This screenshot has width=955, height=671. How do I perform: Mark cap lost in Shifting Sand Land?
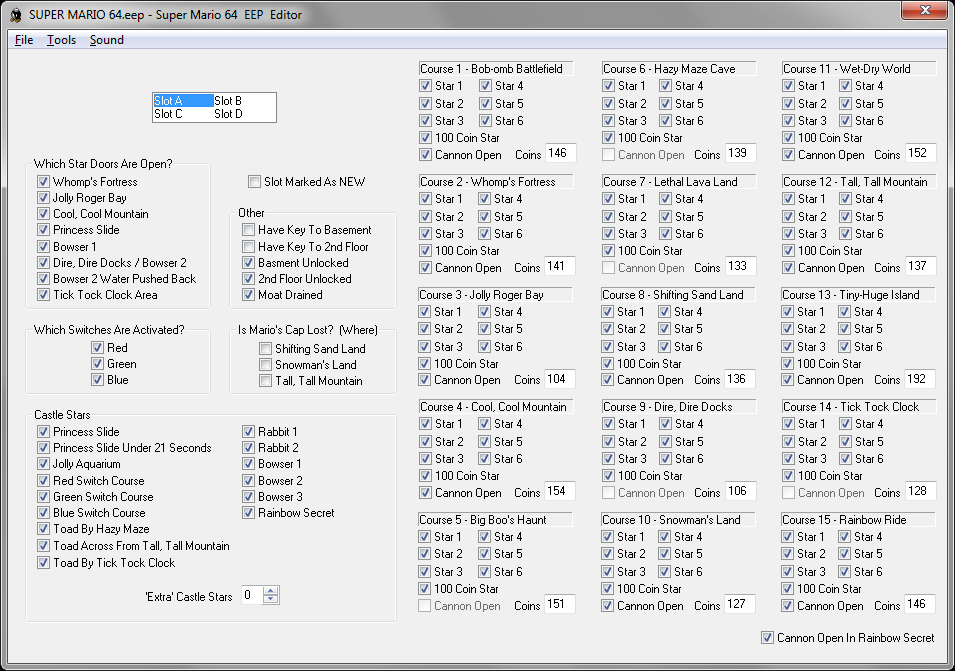[x=266, y=348]
